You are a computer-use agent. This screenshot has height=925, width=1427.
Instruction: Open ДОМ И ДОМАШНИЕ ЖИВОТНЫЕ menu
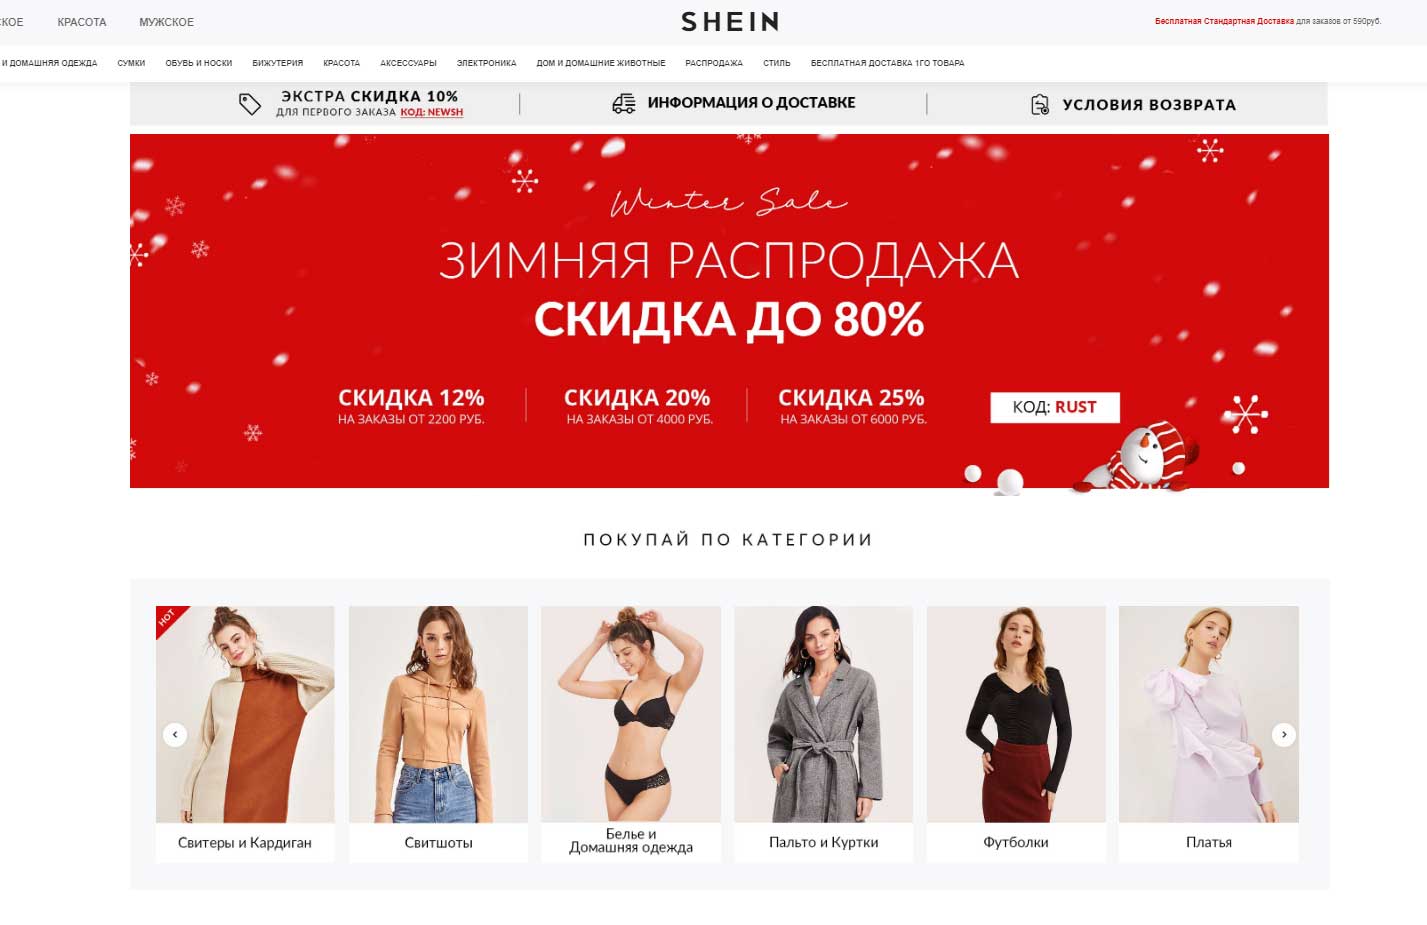[x=601, y=63]
